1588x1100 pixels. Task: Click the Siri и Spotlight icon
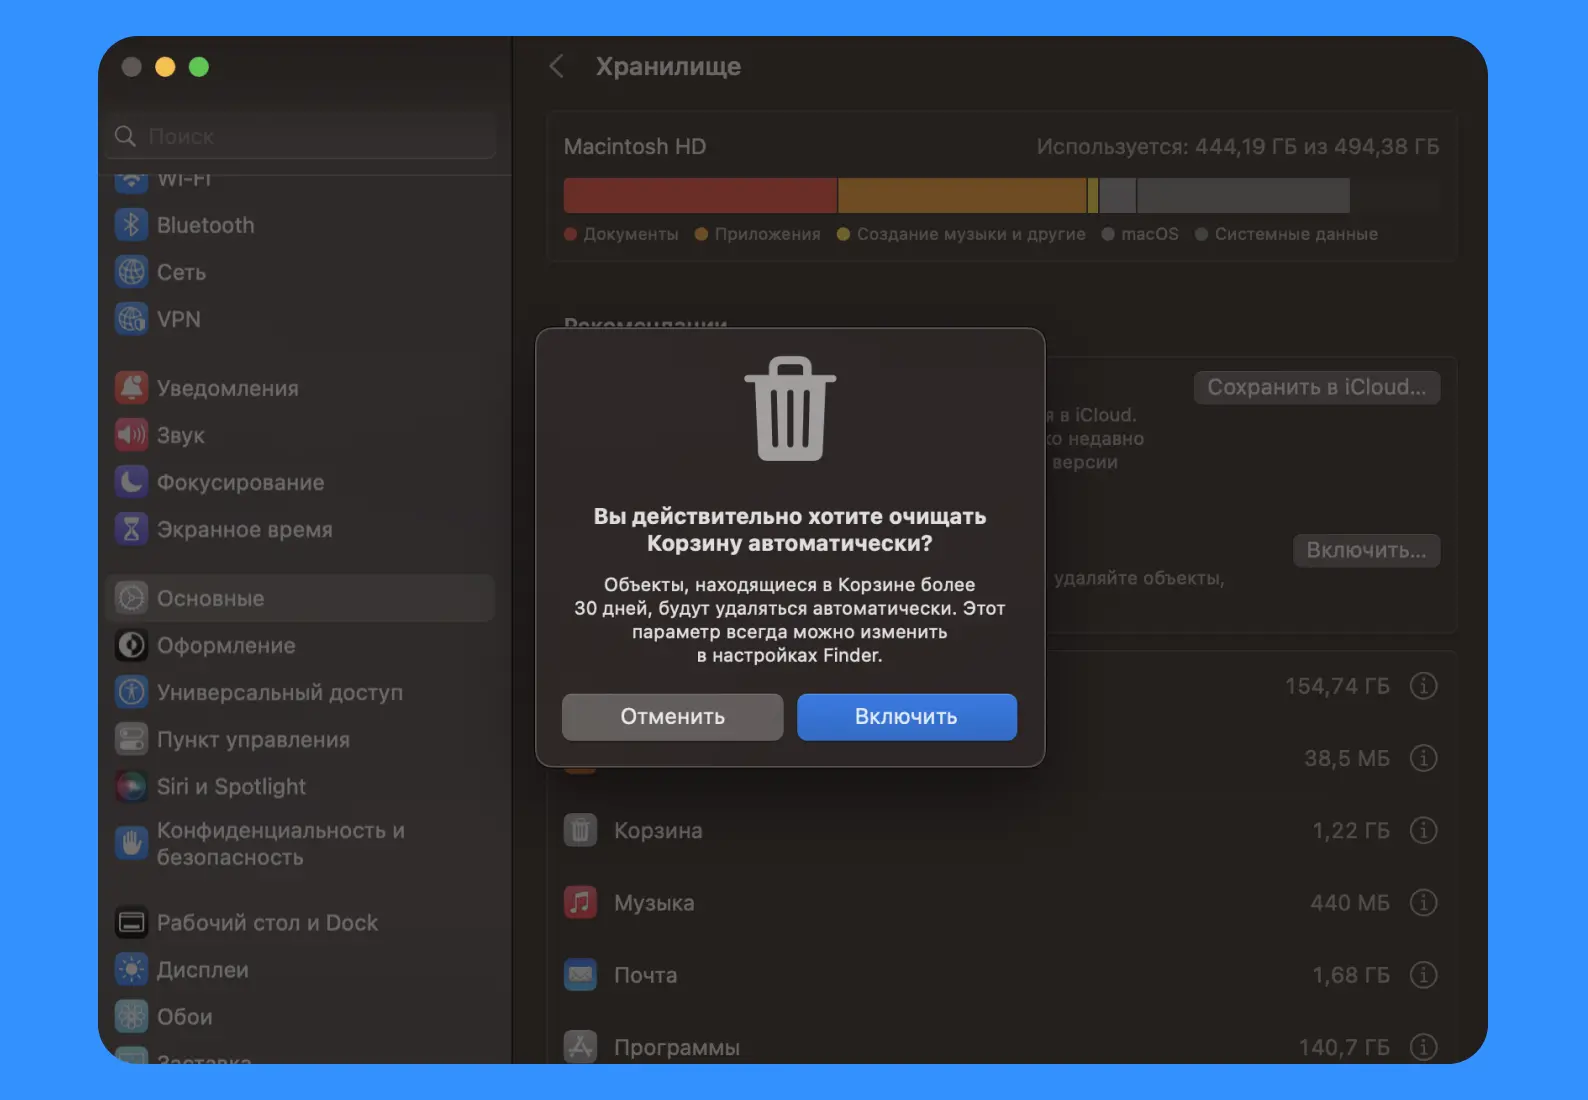click(x=131, y=787)
